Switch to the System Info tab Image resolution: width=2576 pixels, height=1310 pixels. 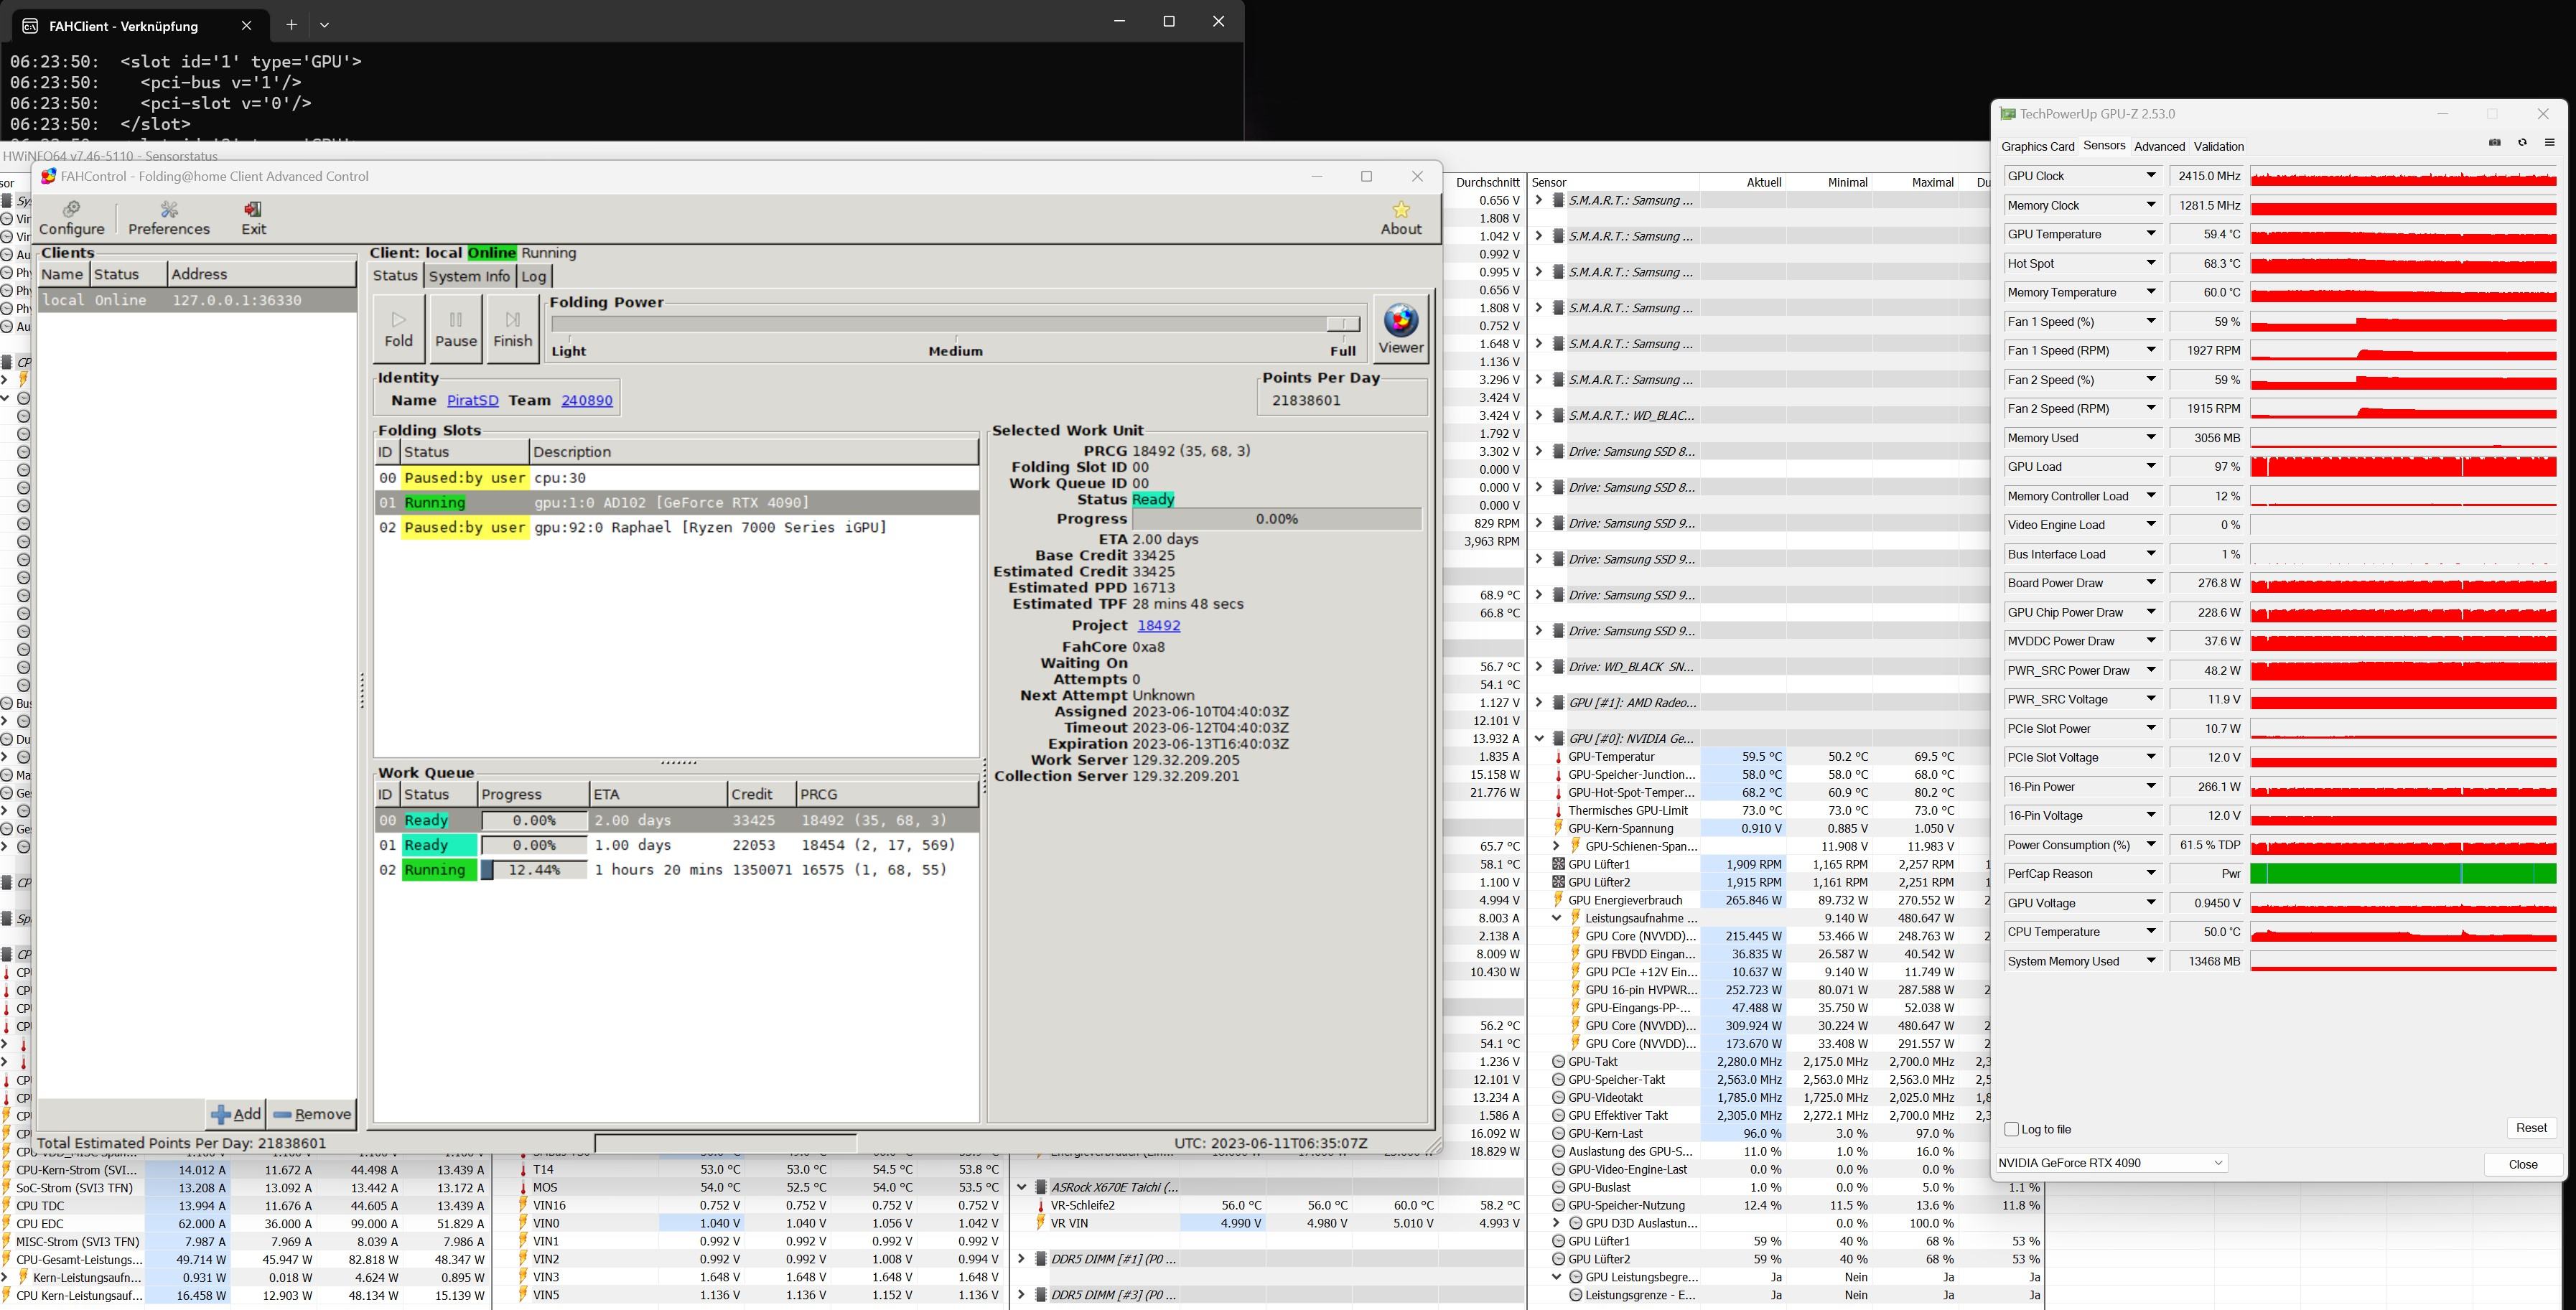pyautogui.click(x=469, y=276)
